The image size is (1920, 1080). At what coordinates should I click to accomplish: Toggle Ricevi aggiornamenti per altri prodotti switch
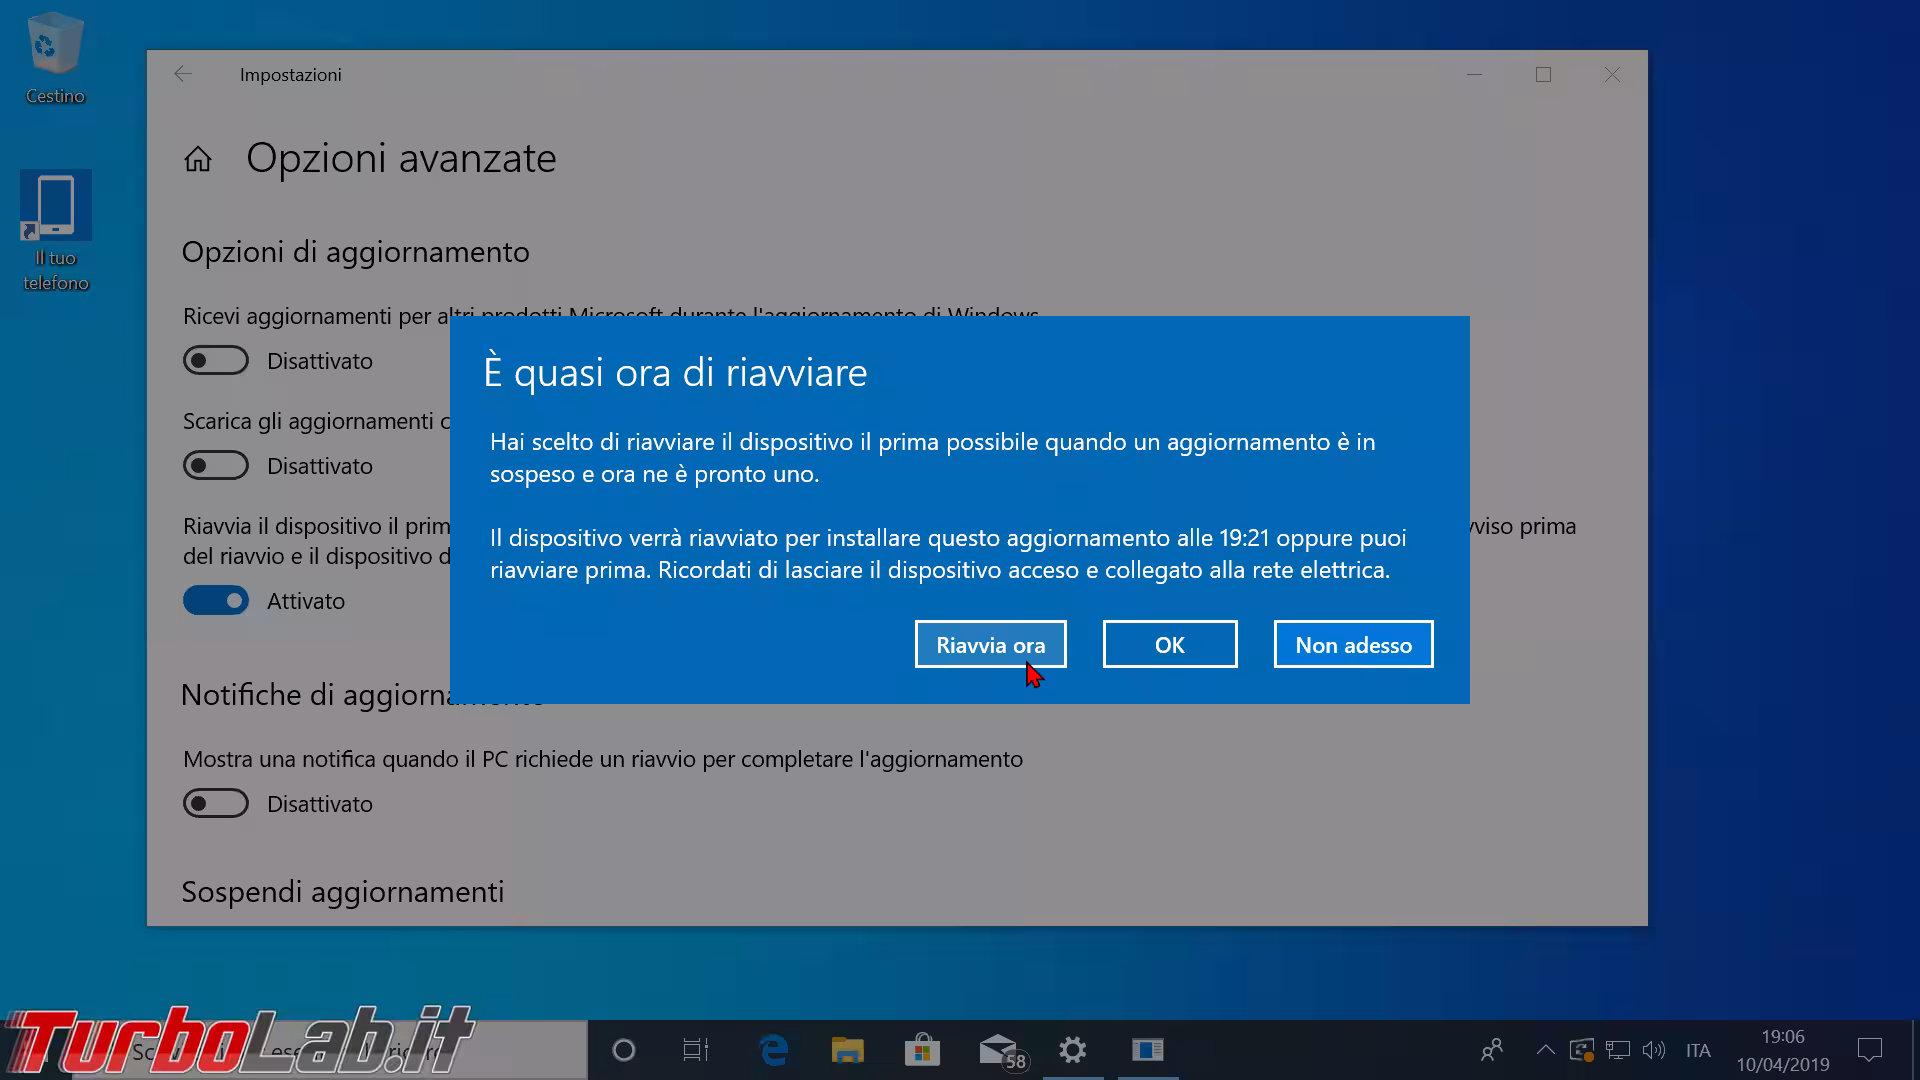[x=216, y=361]
